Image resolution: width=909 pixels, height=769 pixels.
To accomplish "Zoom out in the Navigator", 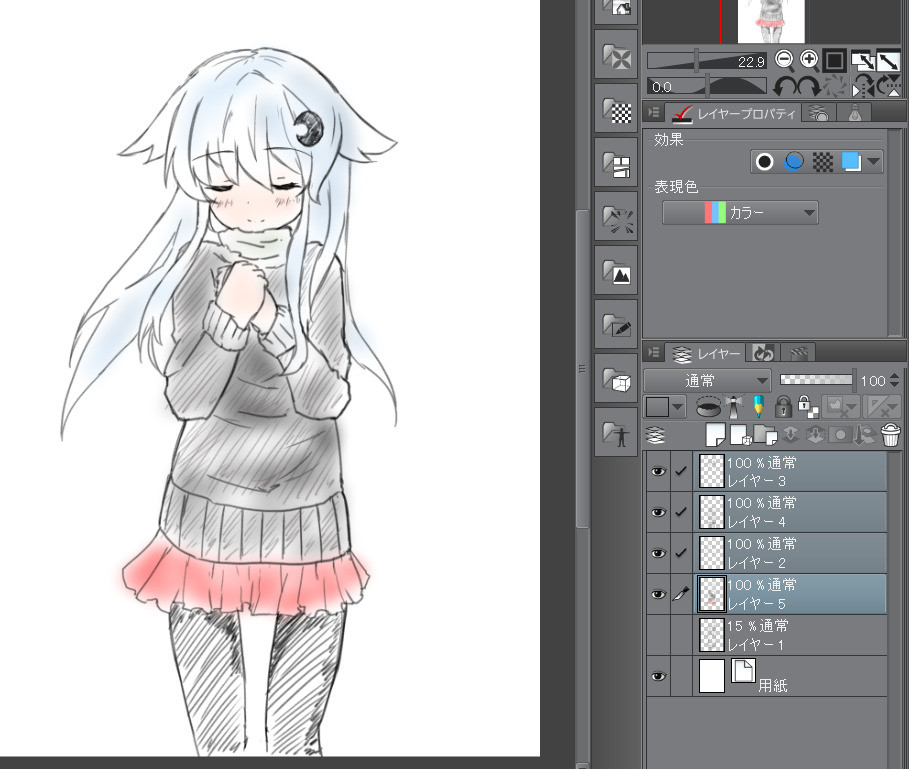I will [784, 60].
